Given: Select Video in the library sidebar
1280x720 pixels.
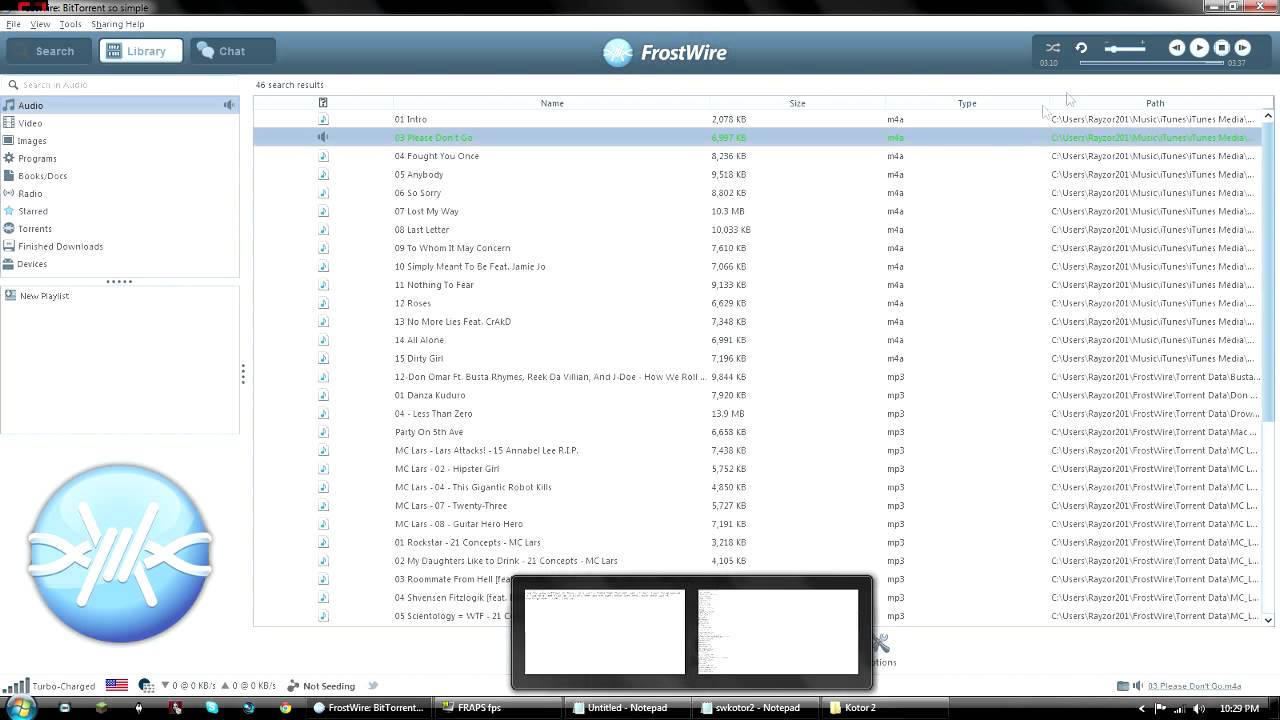Looking at the screenshot, I should coord(119,123).
